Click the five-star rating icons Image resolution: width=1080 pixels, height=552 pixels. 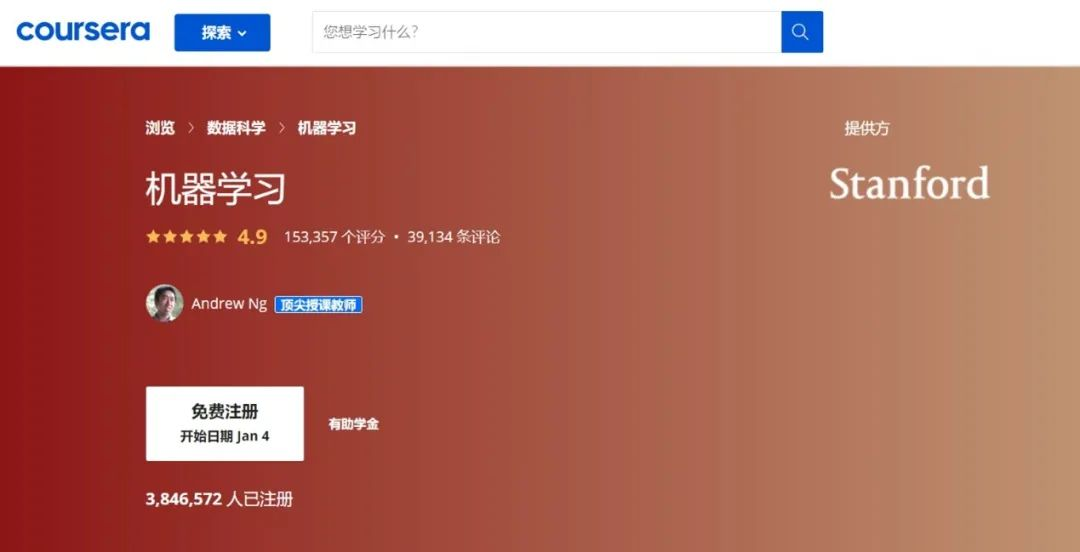(187, 237)
